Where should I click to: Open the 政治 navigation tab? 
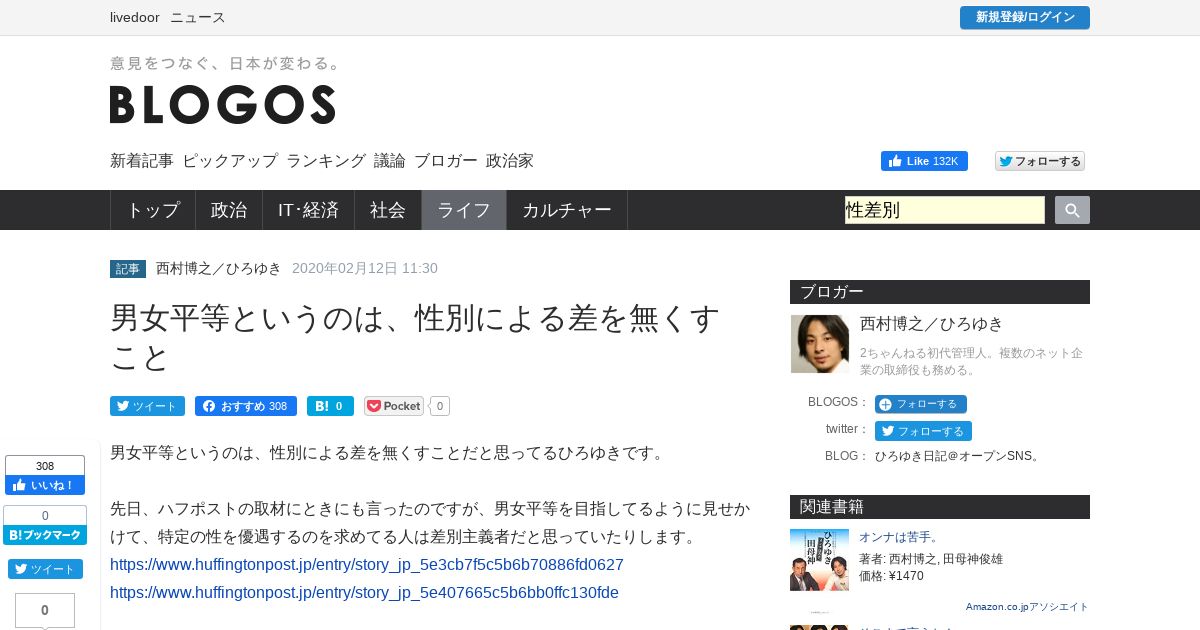click(229, 210)
